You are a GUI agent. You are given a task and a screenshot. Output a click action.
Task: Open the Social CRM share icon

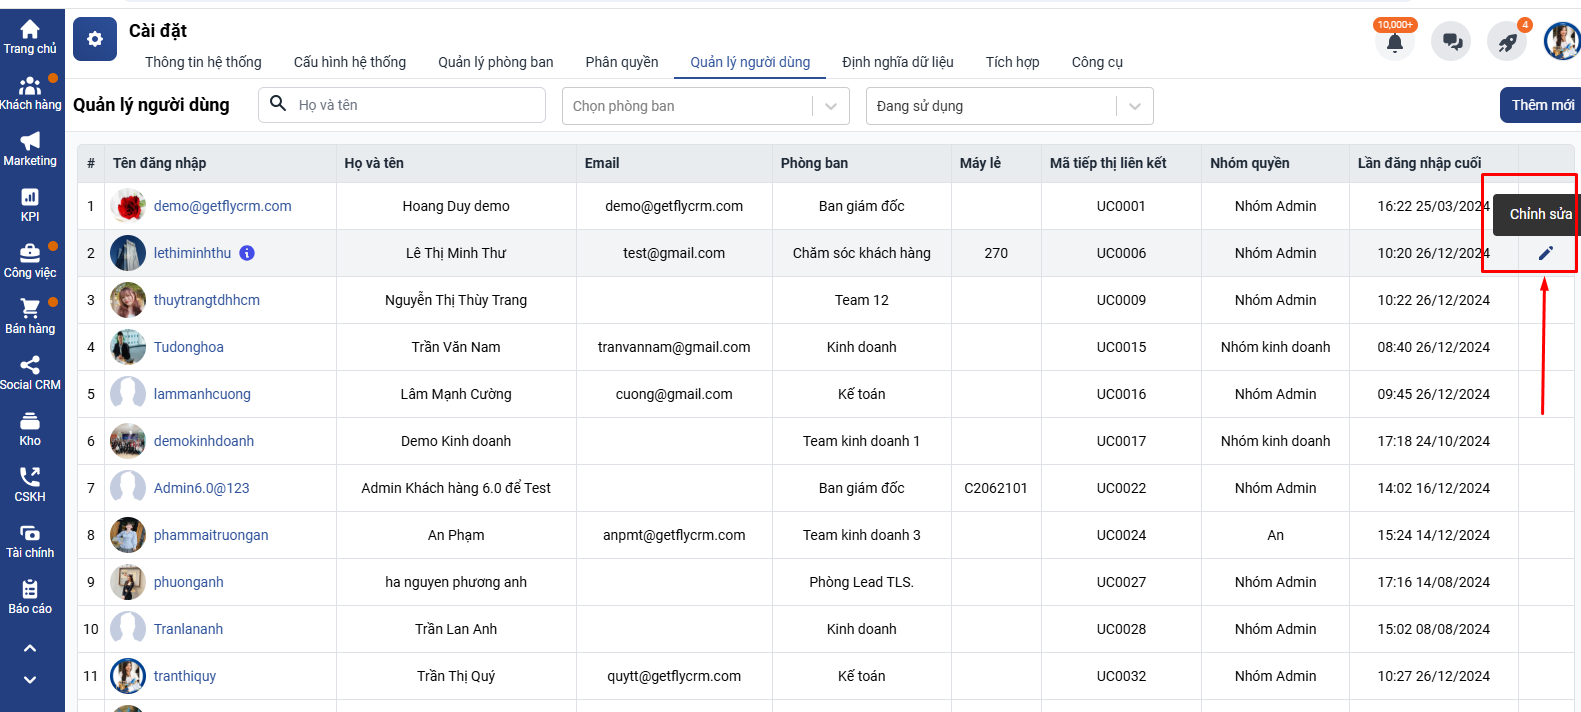[x=30, y=372]
